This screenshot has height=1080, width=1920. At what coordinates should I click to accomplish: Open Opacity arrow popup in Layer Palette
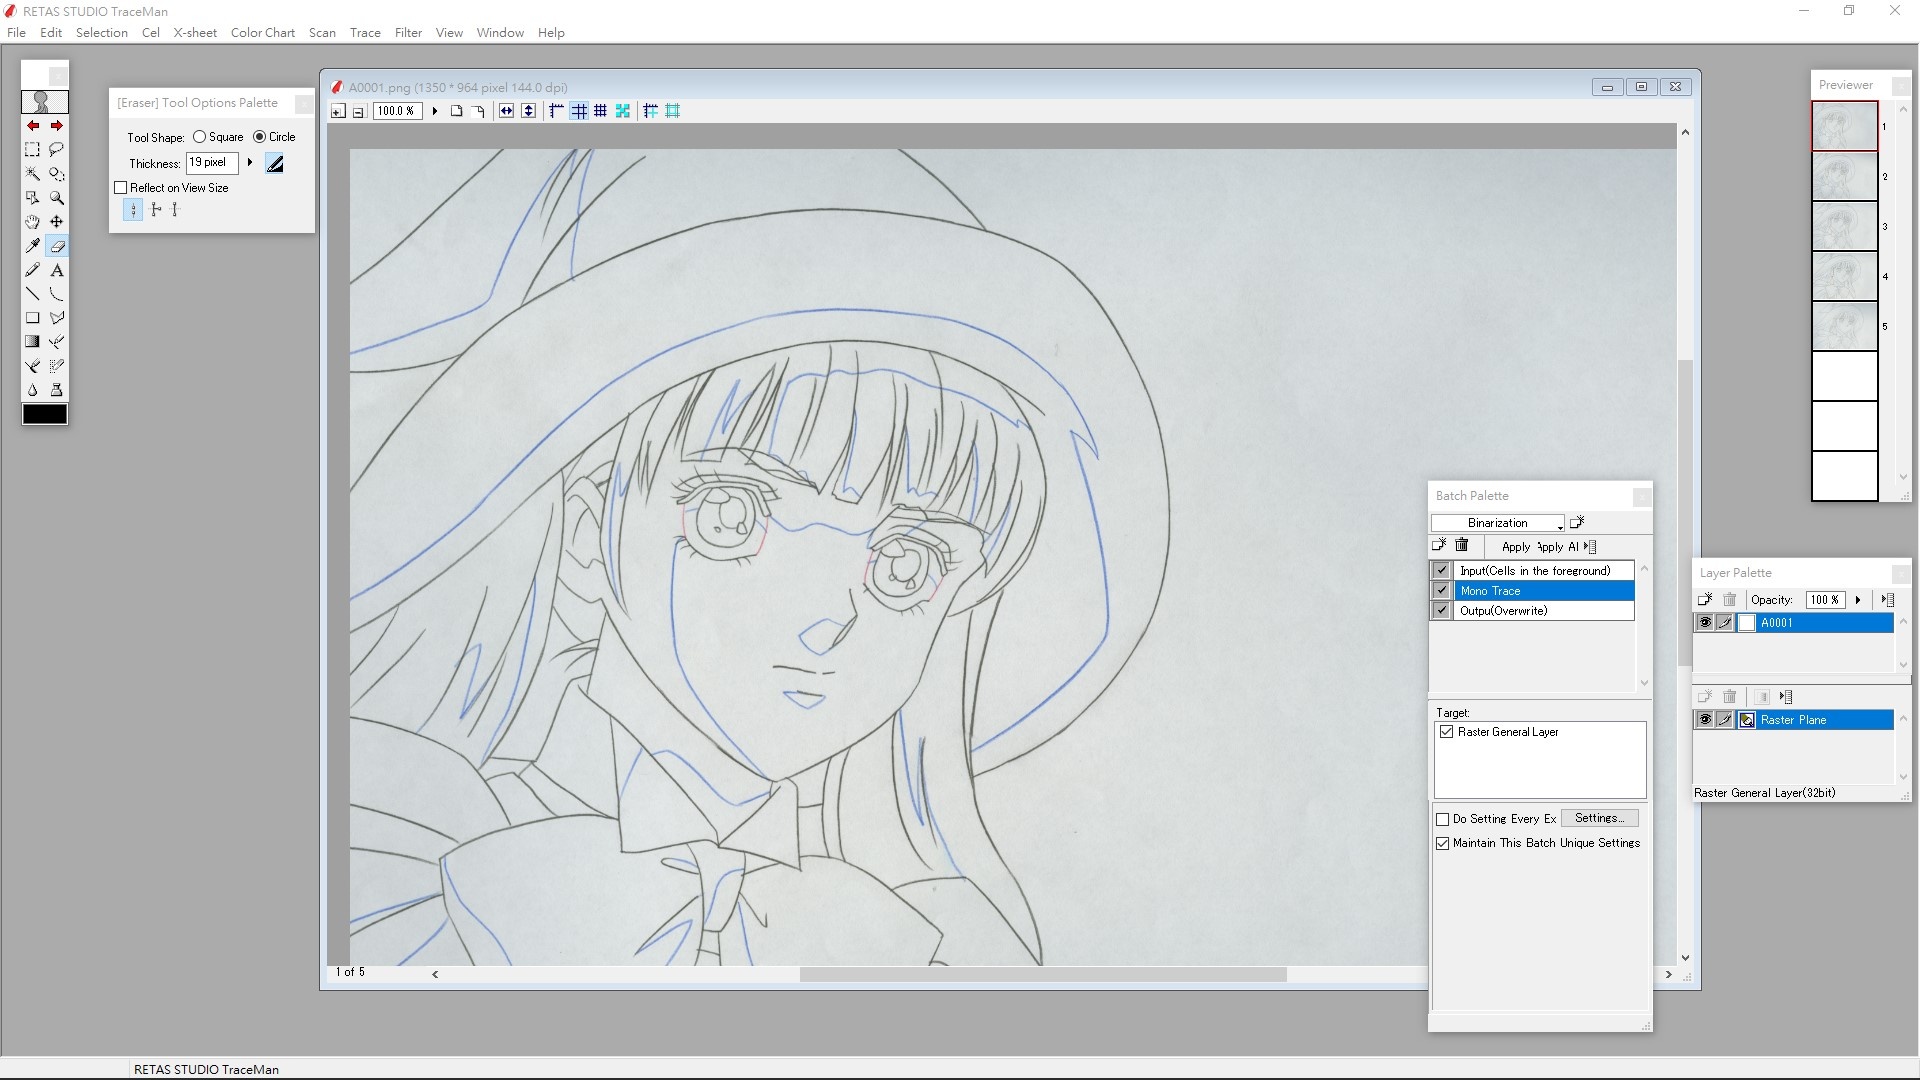tap(1858, 600)
